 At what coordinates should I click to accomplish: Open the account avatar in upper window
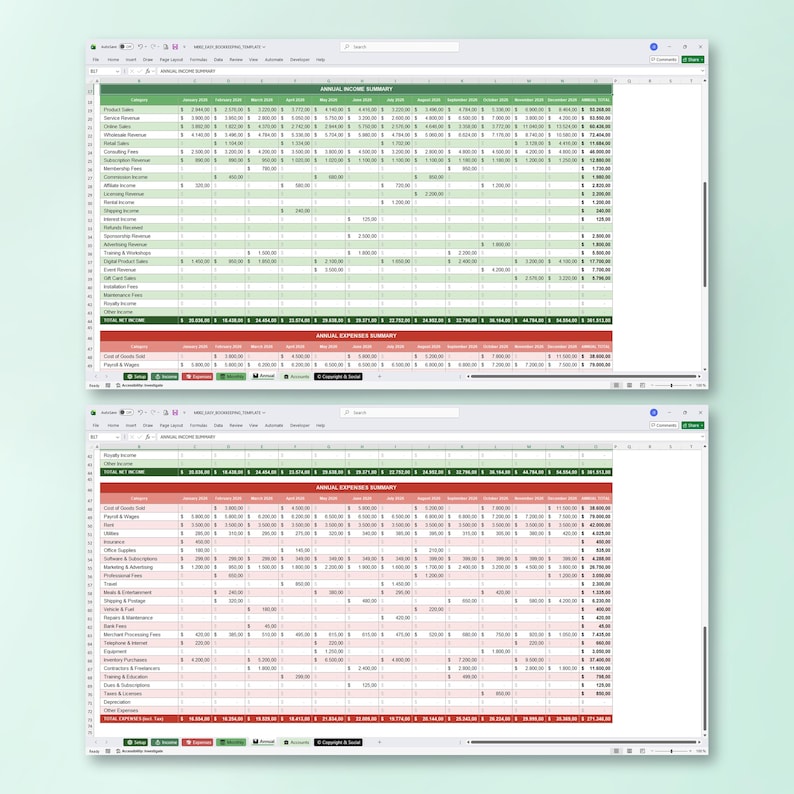tap(654, 47)
